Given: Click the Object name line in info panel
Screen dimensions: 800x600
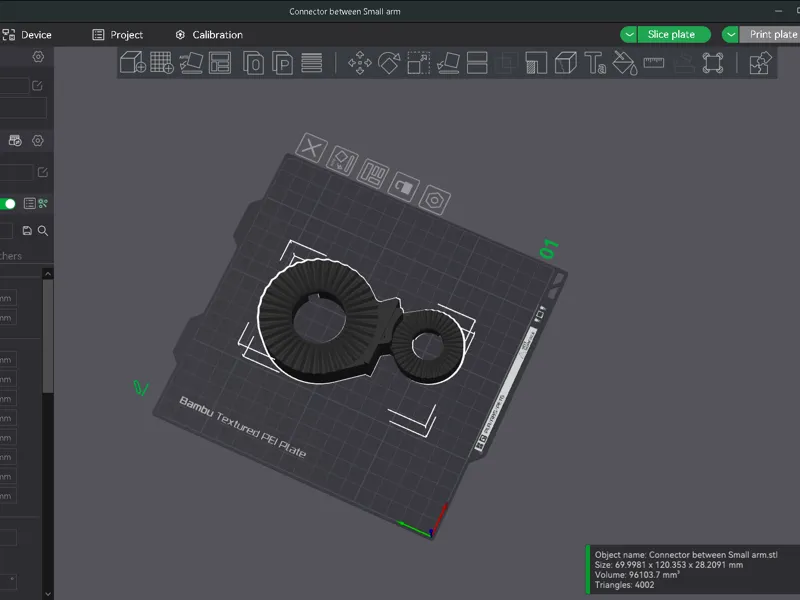Looking at the screenshot, I should pyautogui.click(x=686, y=555).
